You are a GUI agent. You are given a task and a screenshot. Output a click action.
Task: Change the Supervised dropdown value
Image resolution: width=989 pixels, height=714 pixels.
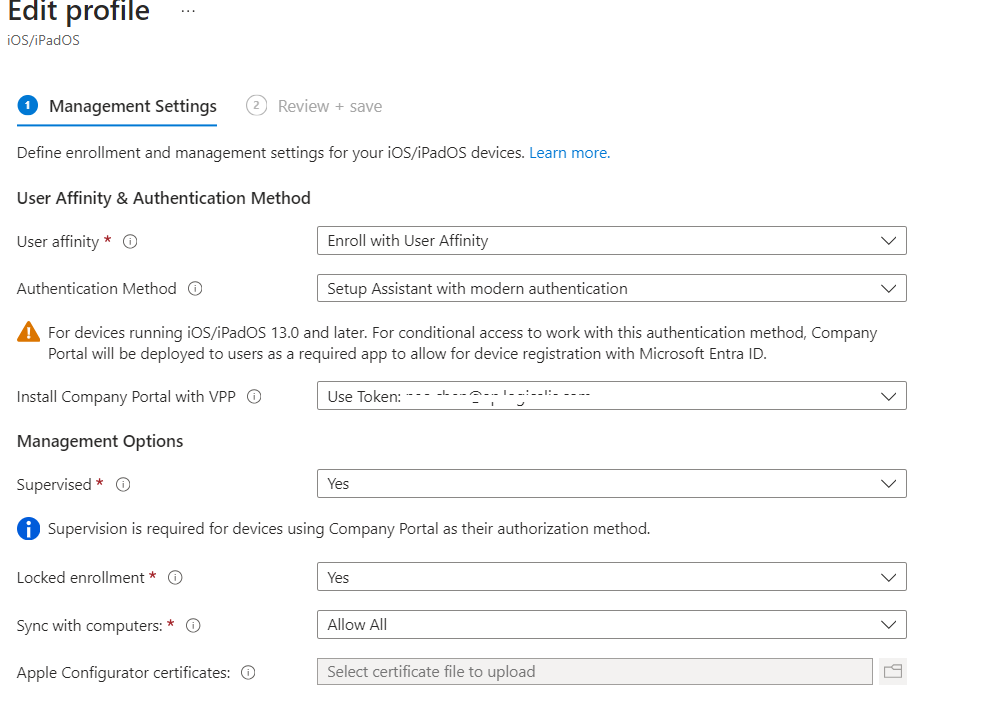point(611,484)
